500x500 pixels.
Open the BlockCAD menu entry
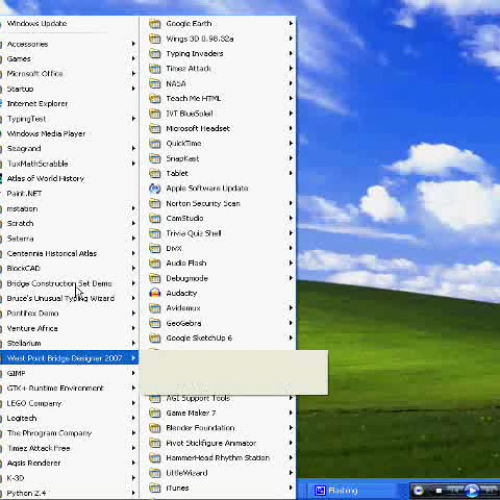tap(69, 268)
